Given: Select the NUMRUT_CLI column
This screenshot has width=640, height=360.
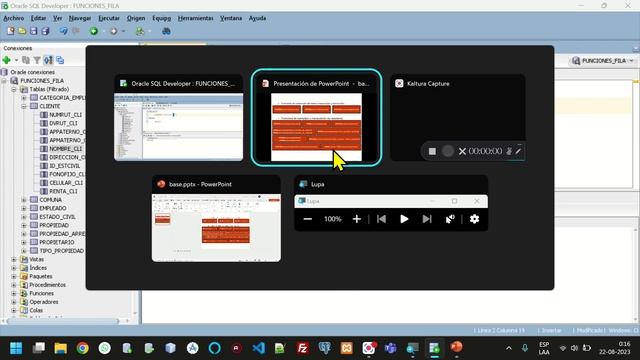Looking at the screenshot, I should [x=65, y=115].
